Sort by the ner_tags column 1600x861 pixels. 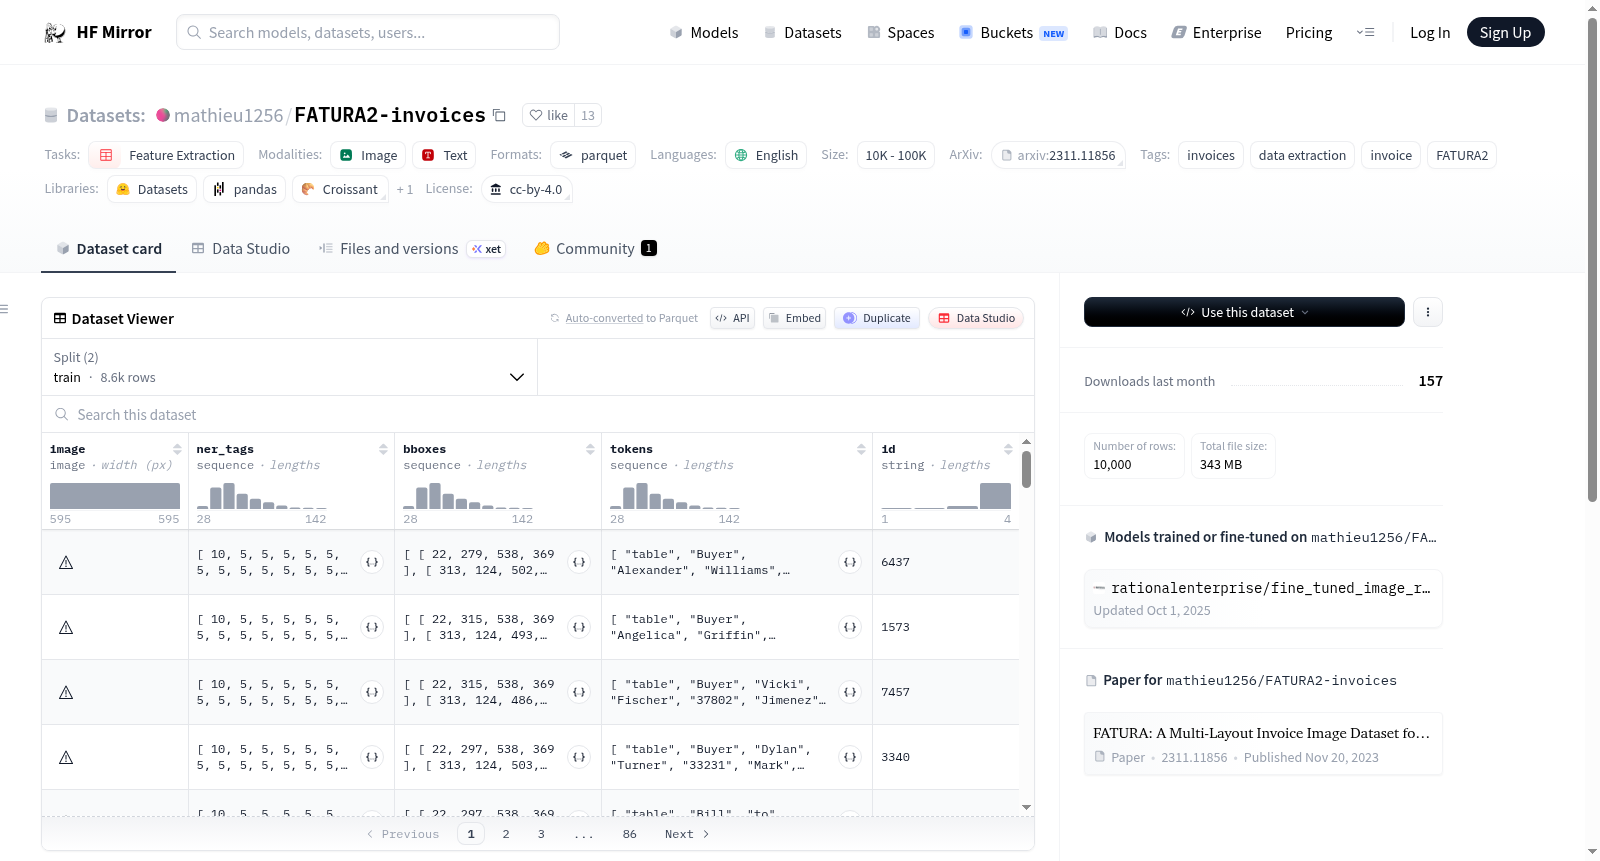pyautogui.click(x=383, y=449)
